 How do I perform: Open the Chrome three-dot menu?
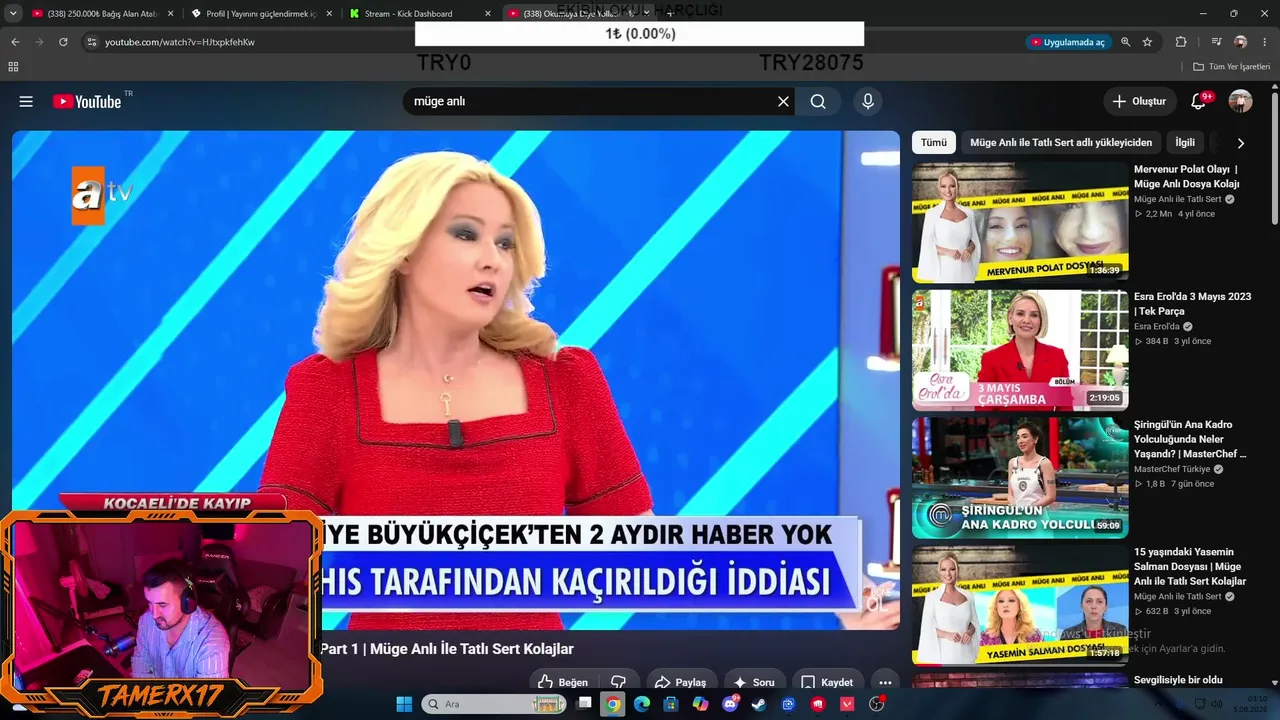point(1266,42)
